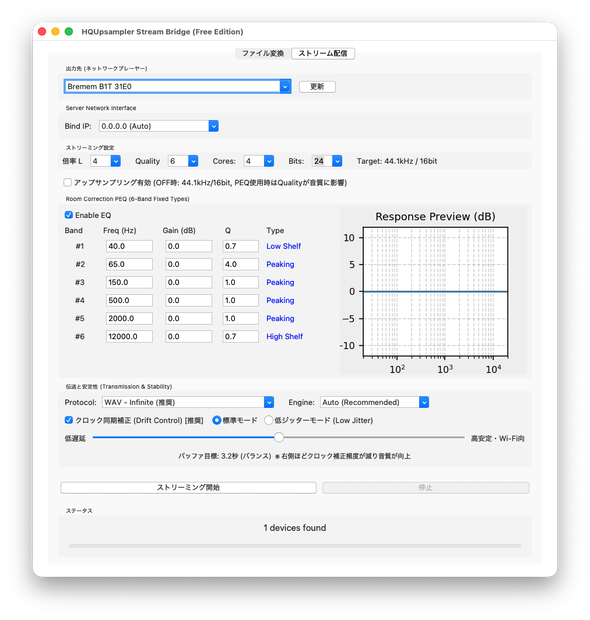Click band #6 Q field 0.7

click(x=240, y=336)
